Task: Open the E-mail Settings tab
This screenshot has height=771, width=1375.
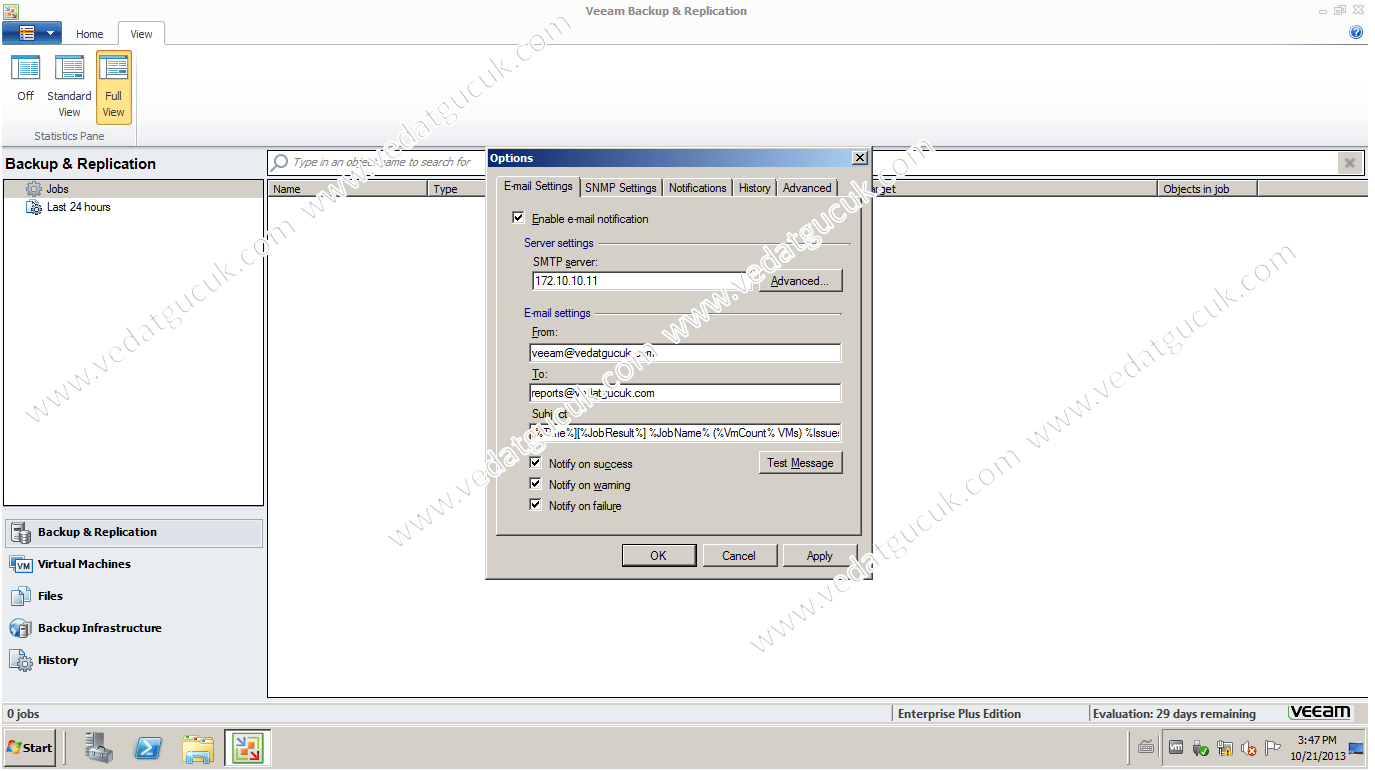Action: 538,186
